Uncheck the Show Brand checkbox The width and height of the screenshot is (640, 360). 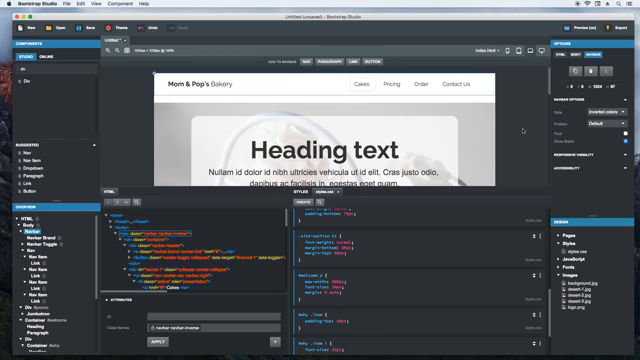coord(625,141)
